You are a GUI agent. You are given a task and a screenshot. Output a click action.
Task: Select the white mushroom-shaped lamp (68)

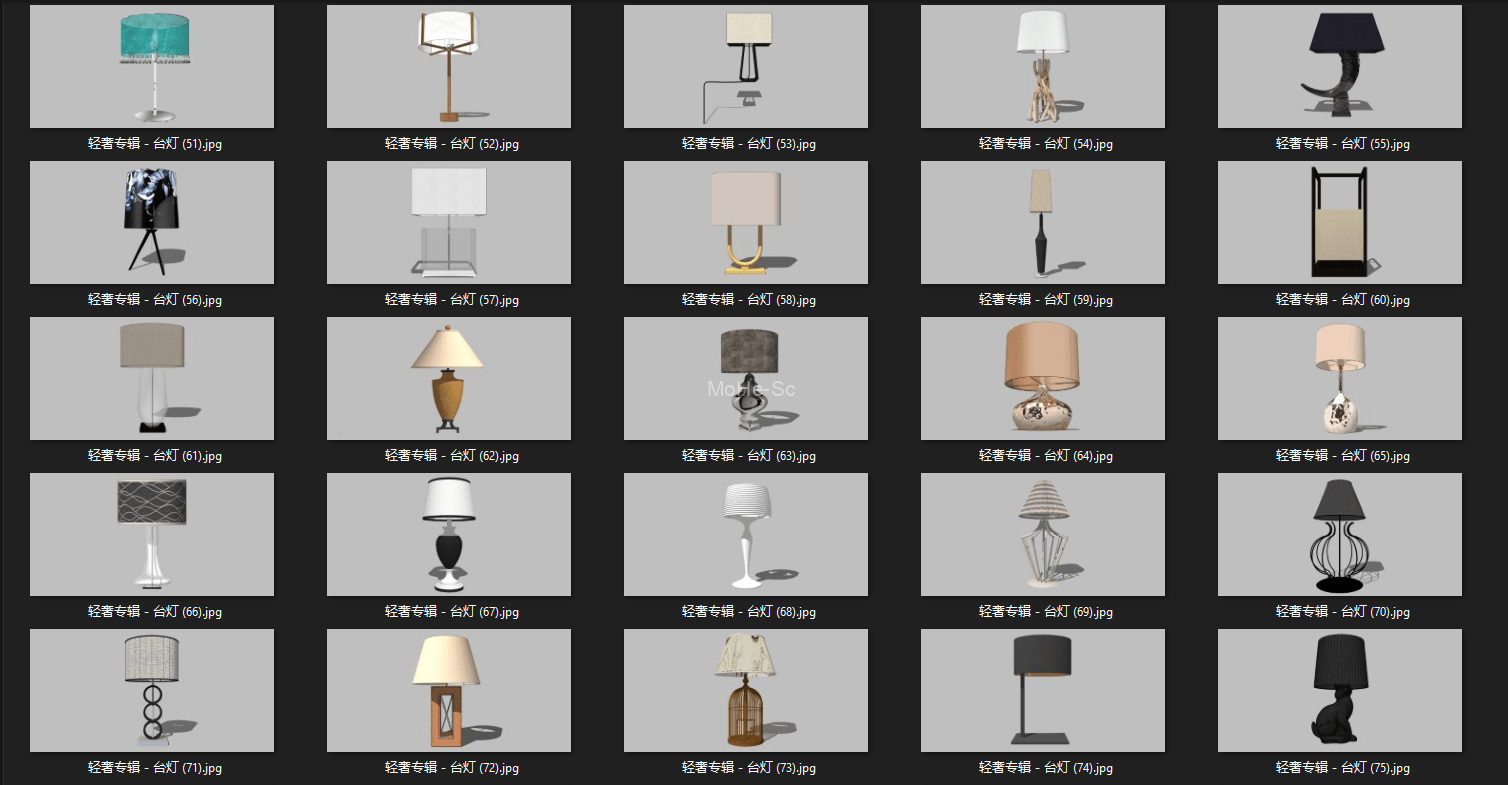point(745,534)
